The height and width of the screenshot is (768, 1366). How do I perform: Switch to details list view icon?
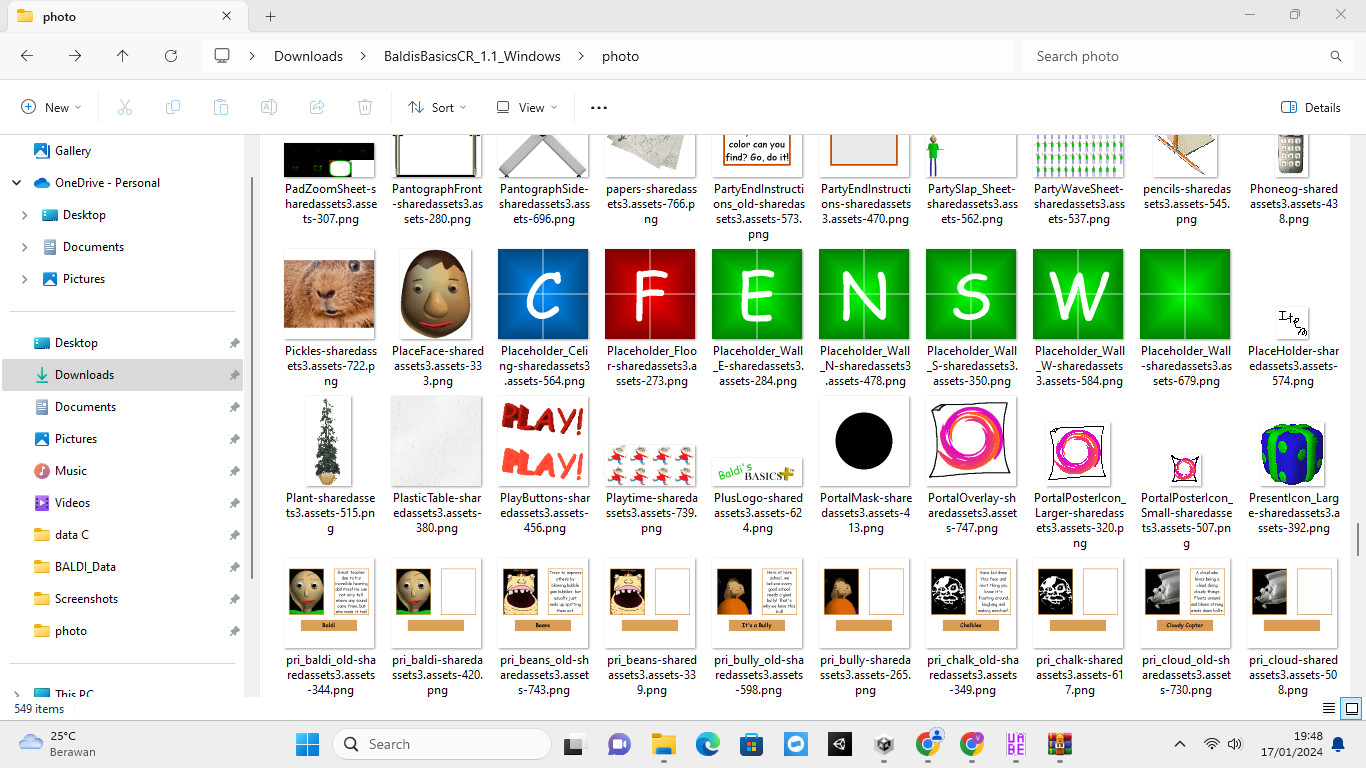1329,708
